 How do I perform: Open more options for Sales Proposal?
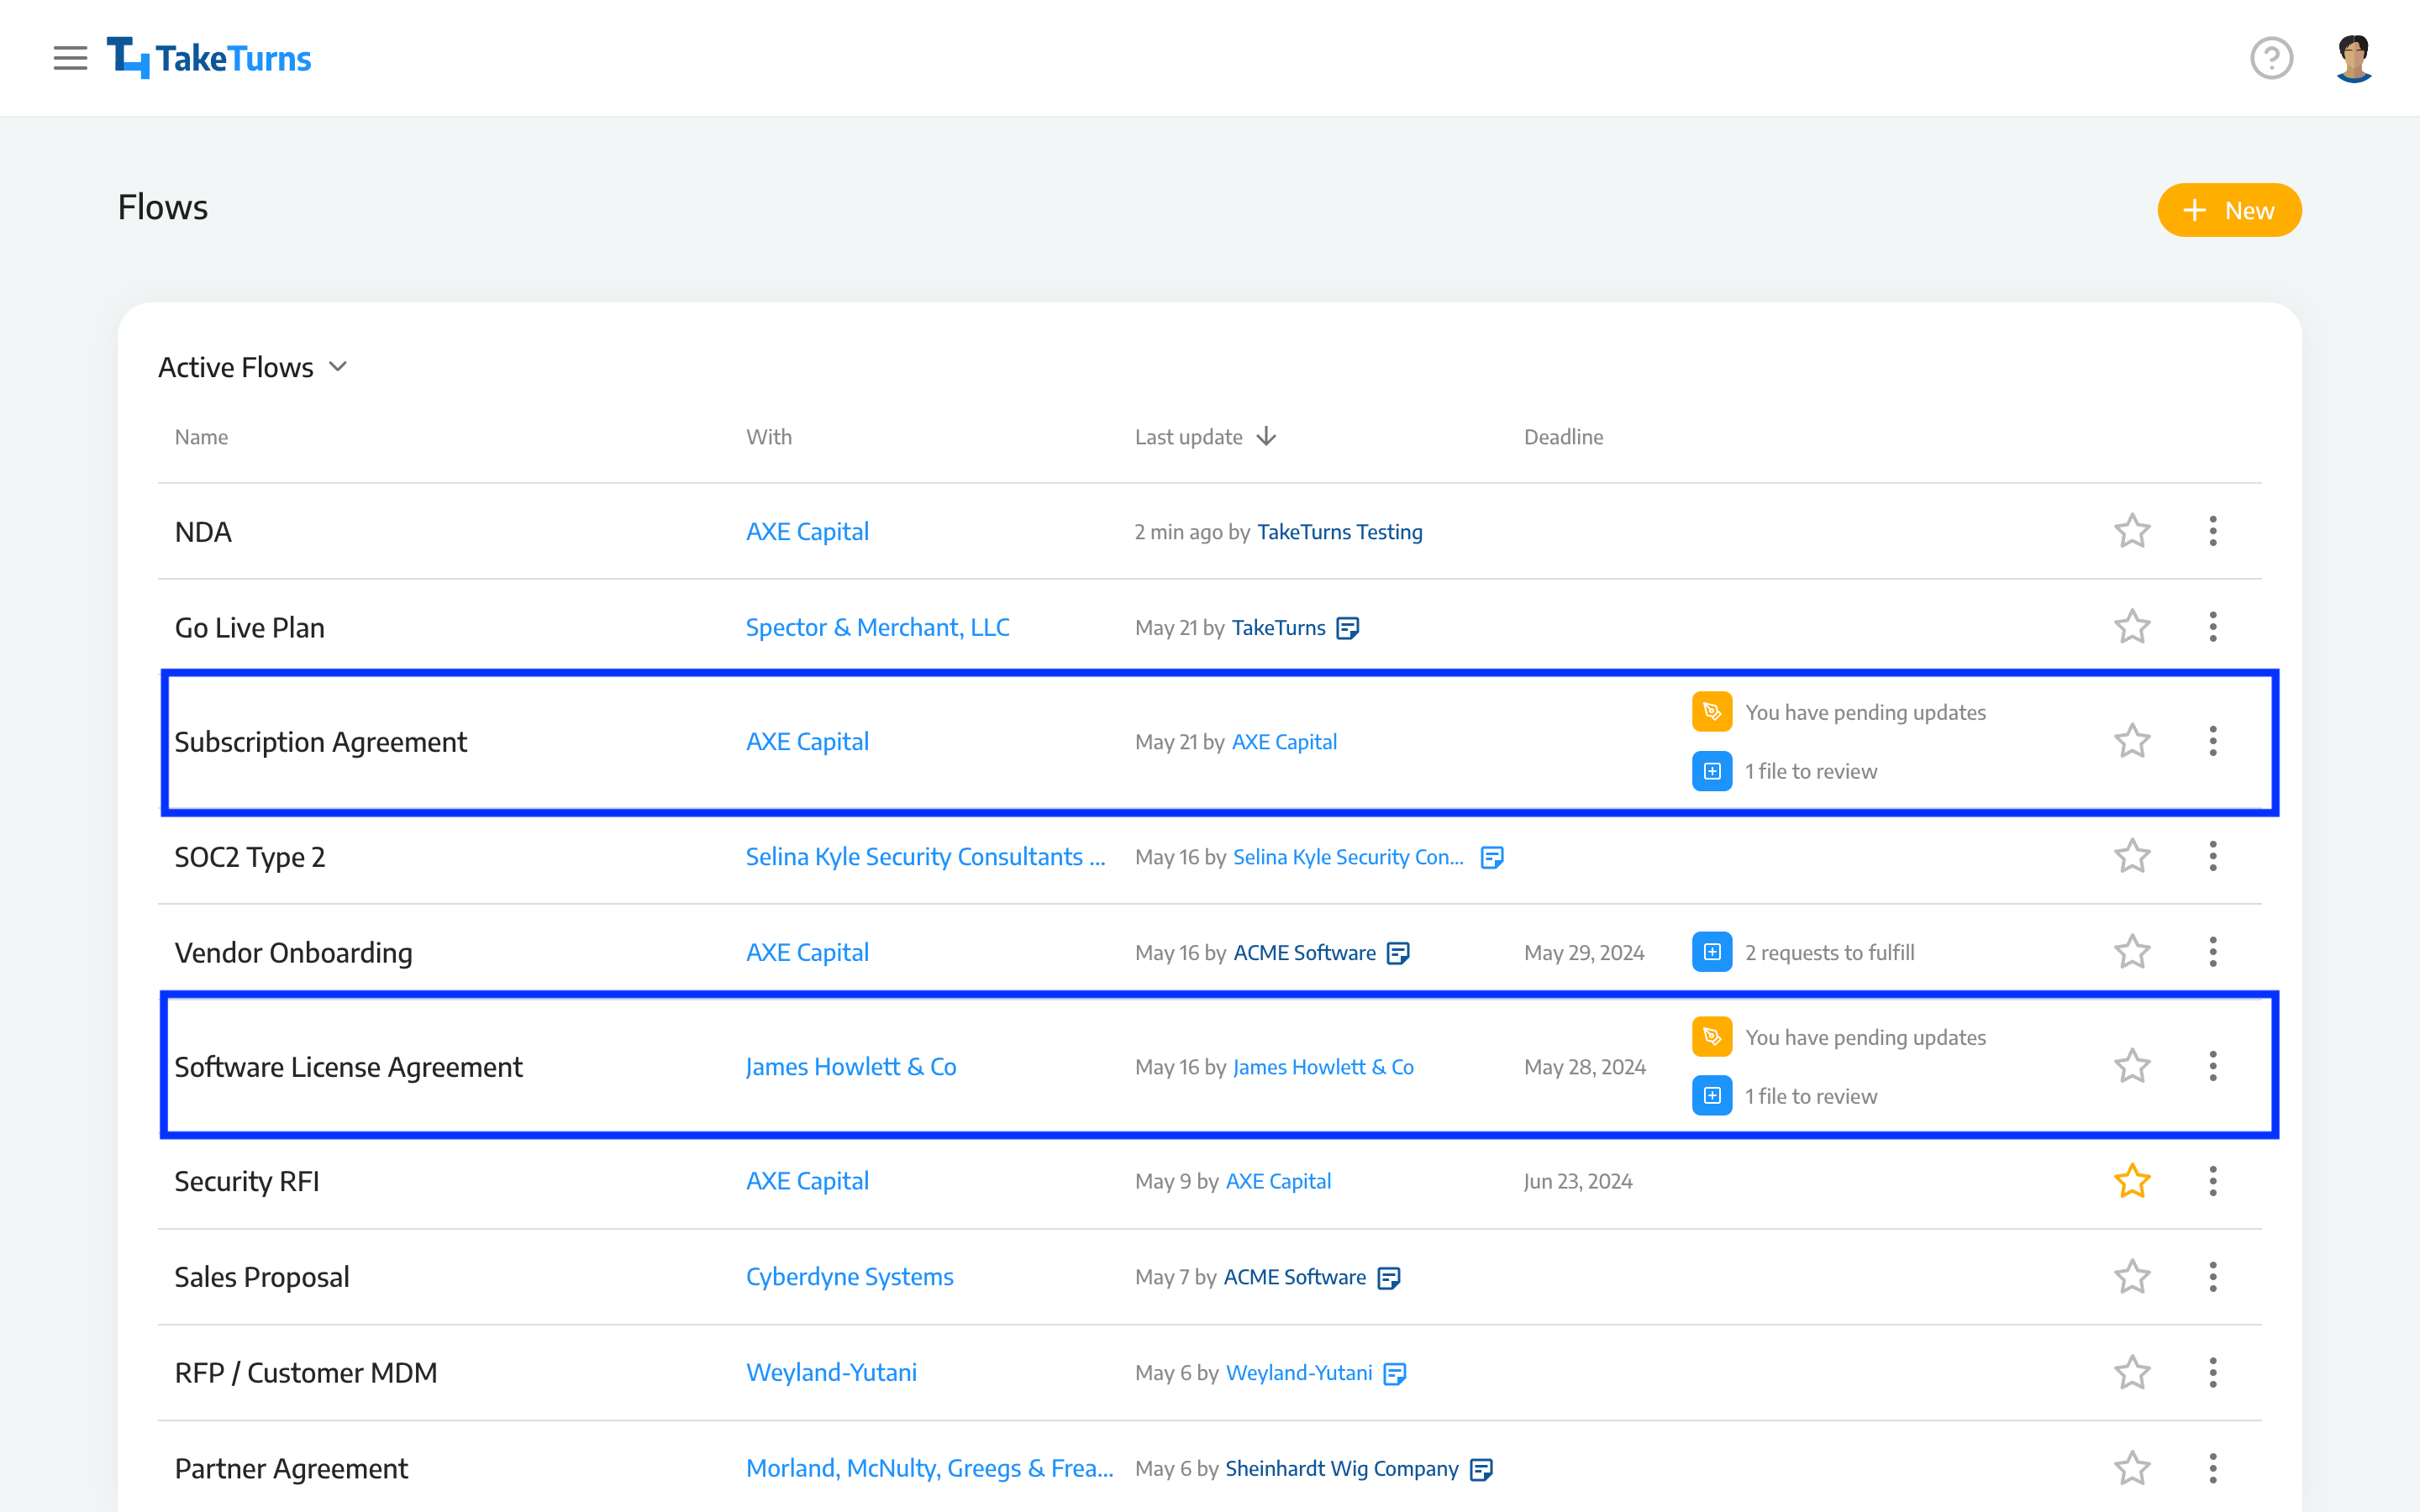pyautogui.click(x=2213, y=1277)
